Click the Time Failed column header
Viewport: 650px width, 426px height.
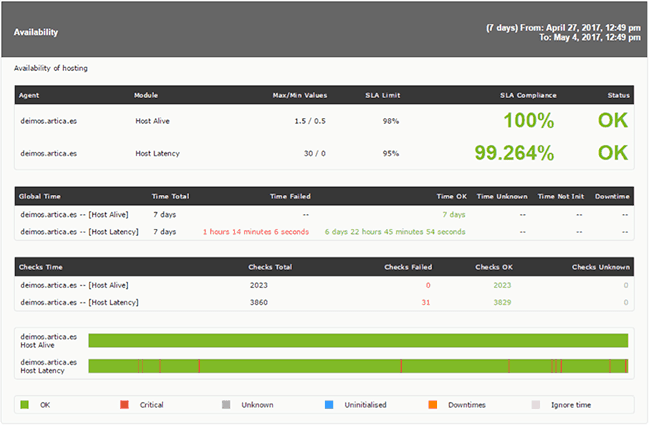290,196
